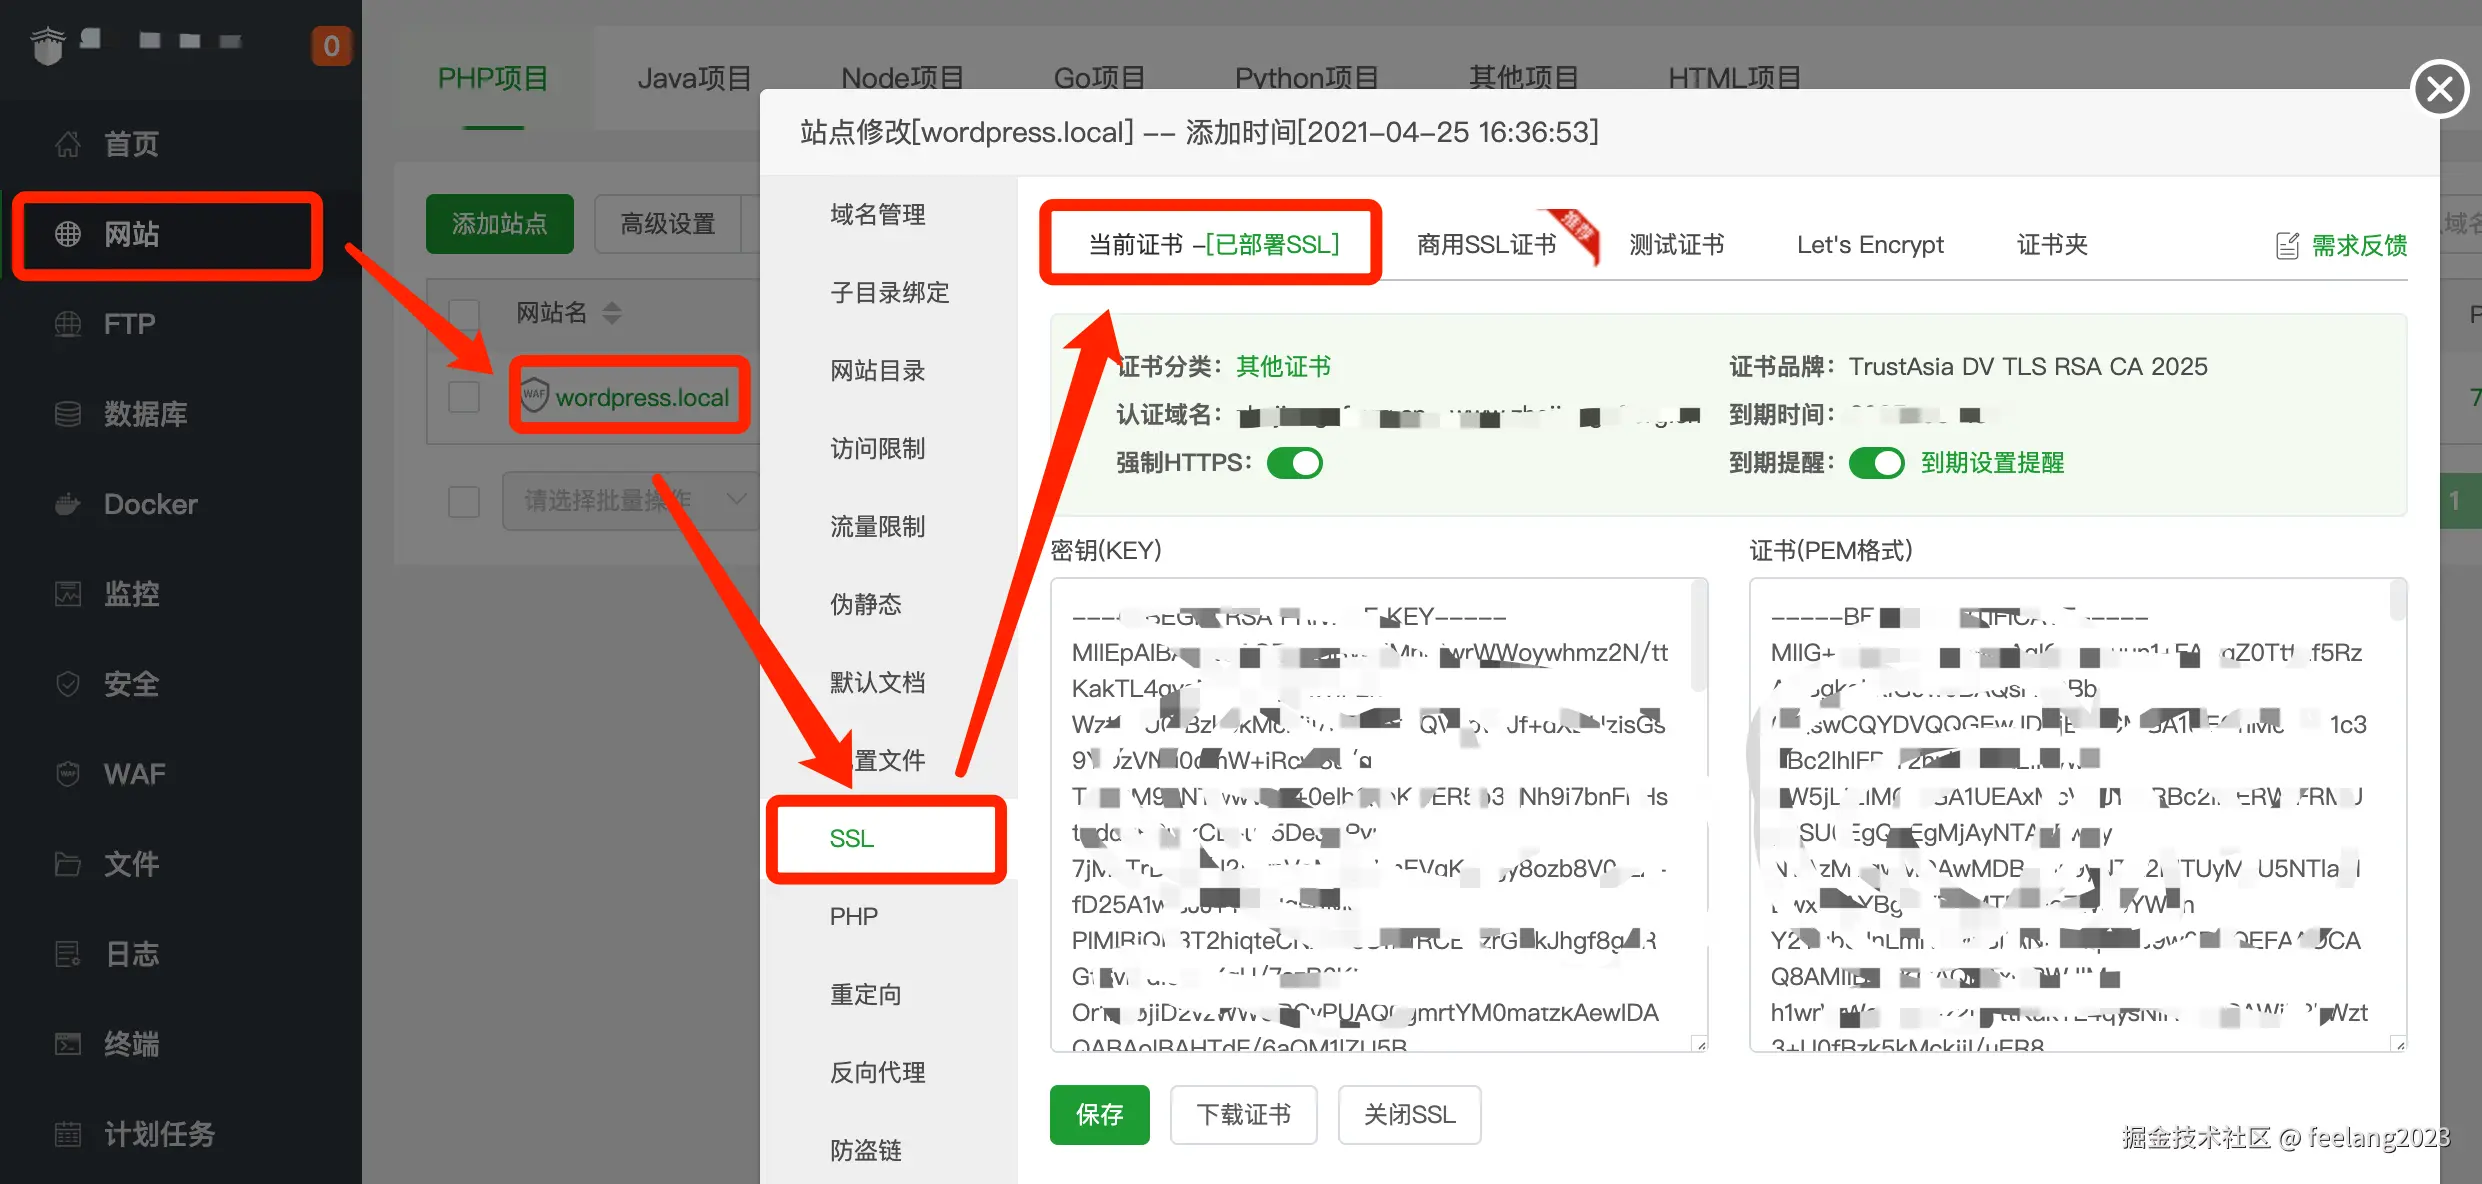Click the security shield icon in the sidebar
Image resolution: width=2482 pixels, height=1184 pixels.
pos(68,684)
